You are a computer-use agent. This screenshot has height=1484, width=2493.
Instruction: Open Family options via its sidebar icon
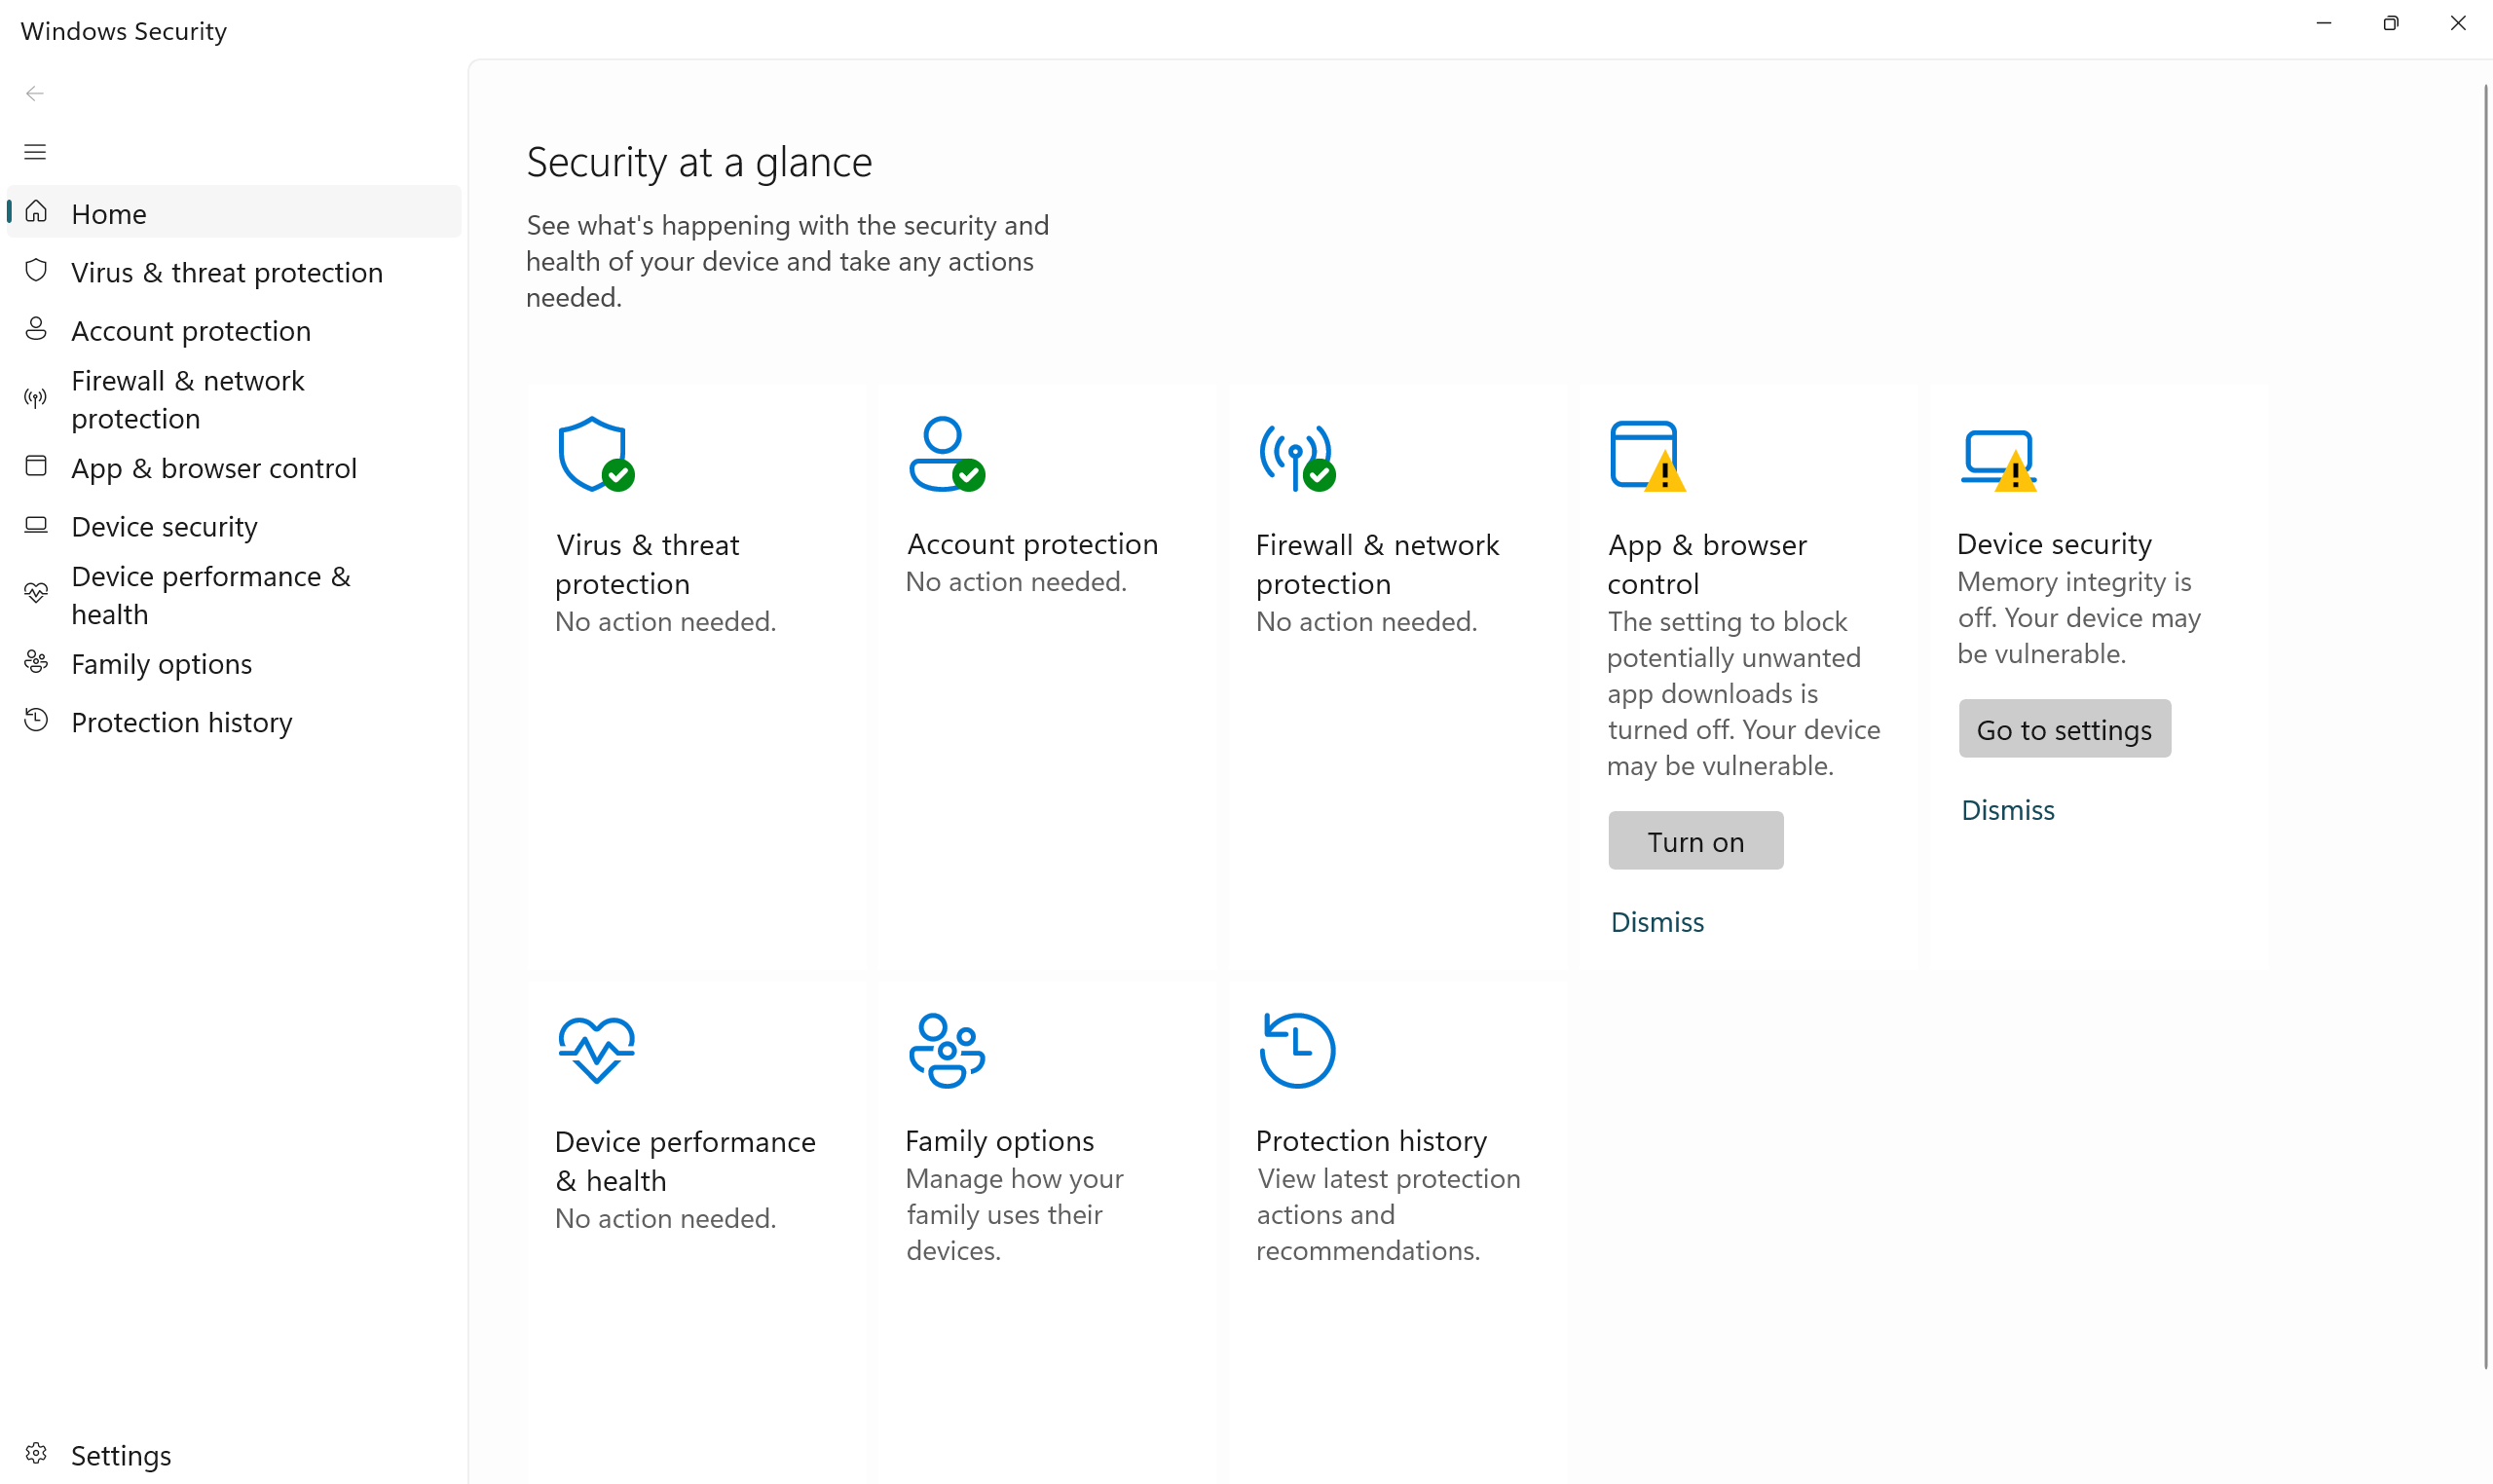(36, 662)
